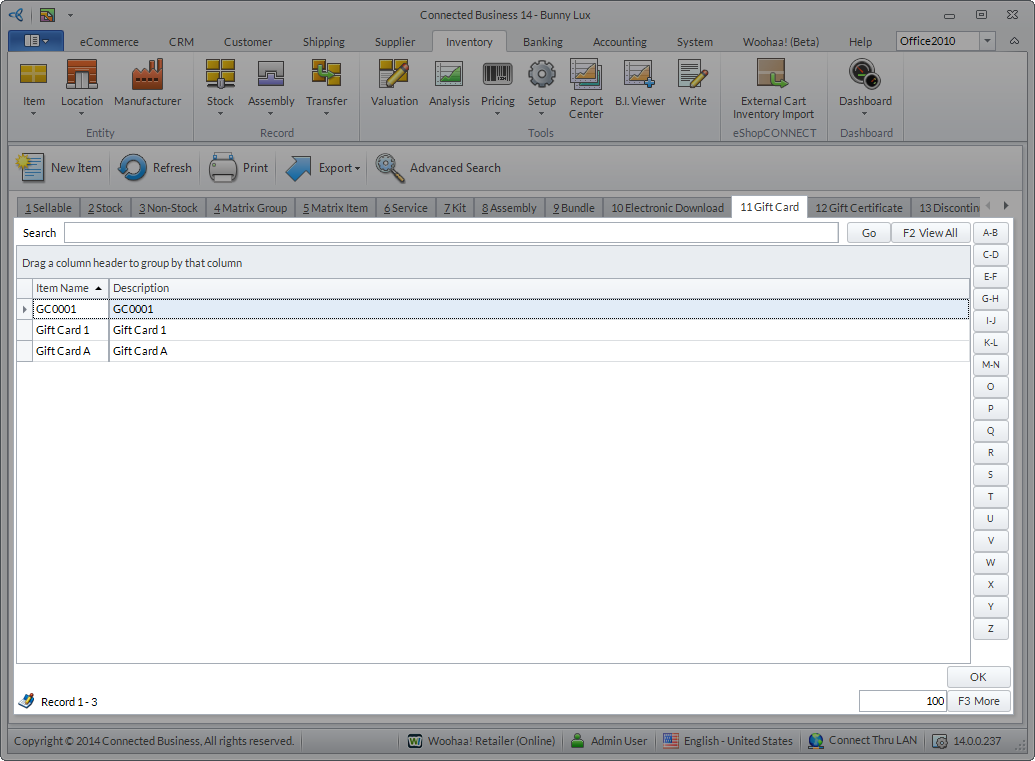Select the 10 Electronic Download tab
The width and height of the screenshot is (1035, 761).
coord(667,208)
